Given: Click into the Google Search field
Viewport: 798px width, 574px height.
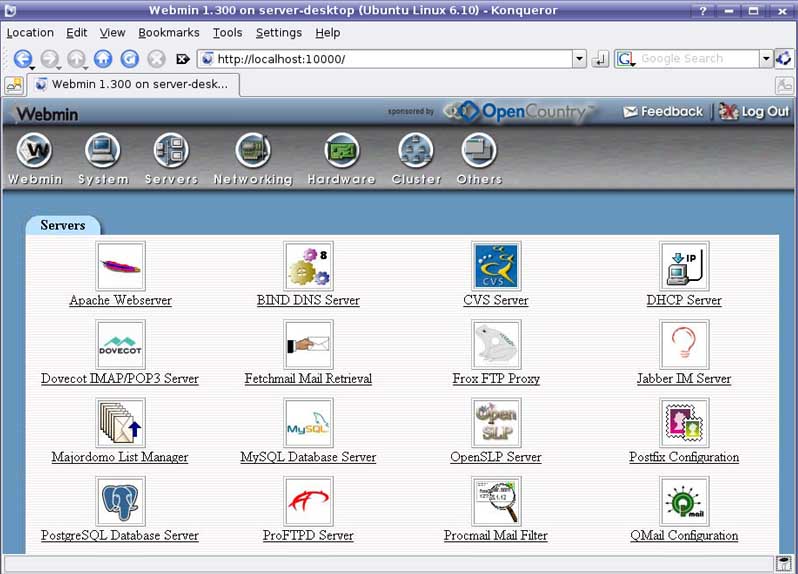Looking at the screenshot, I should point(698,59).
